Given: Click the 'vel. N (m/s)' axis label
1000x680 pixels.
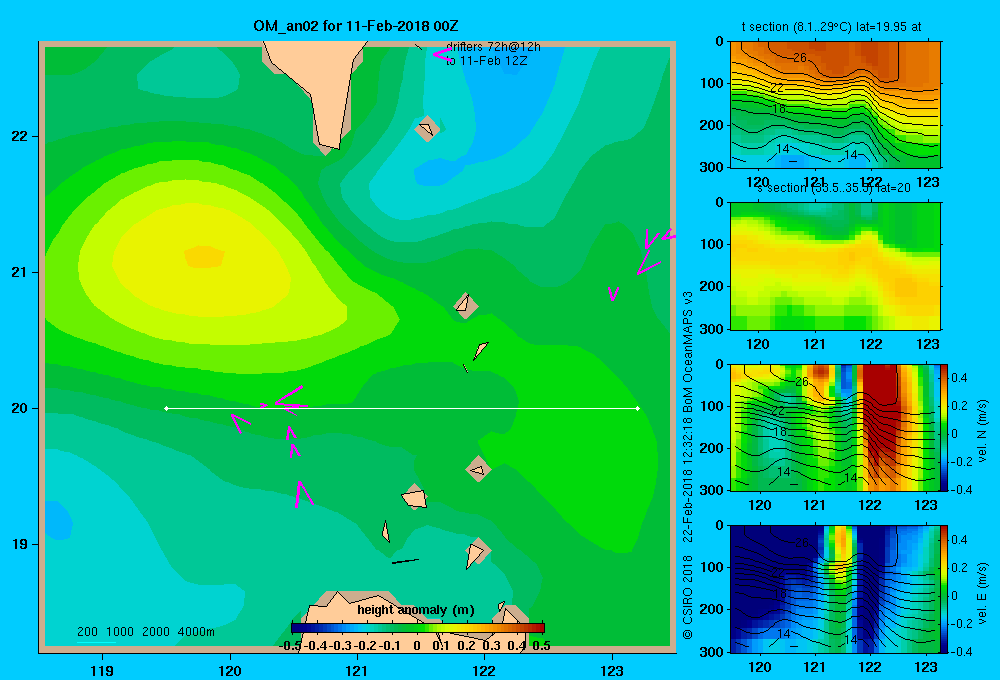Looking at the screenshot, I should [x=982, y=431].
